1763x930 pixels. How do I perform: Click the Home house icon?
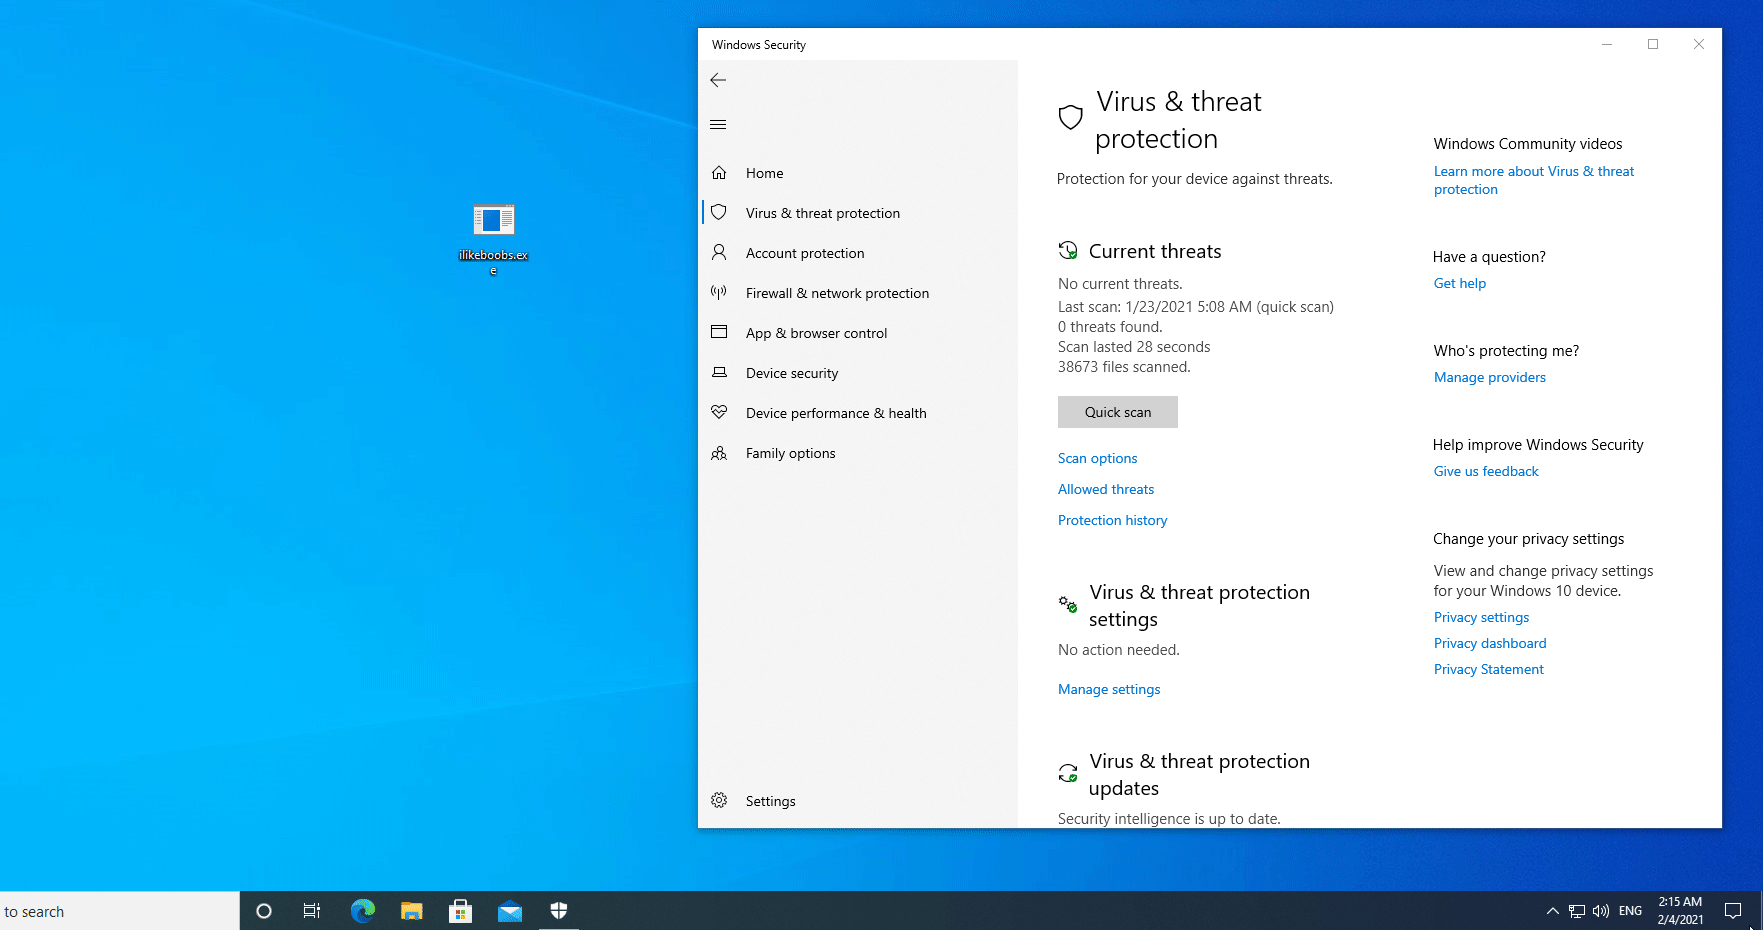(x=719, y=172)
